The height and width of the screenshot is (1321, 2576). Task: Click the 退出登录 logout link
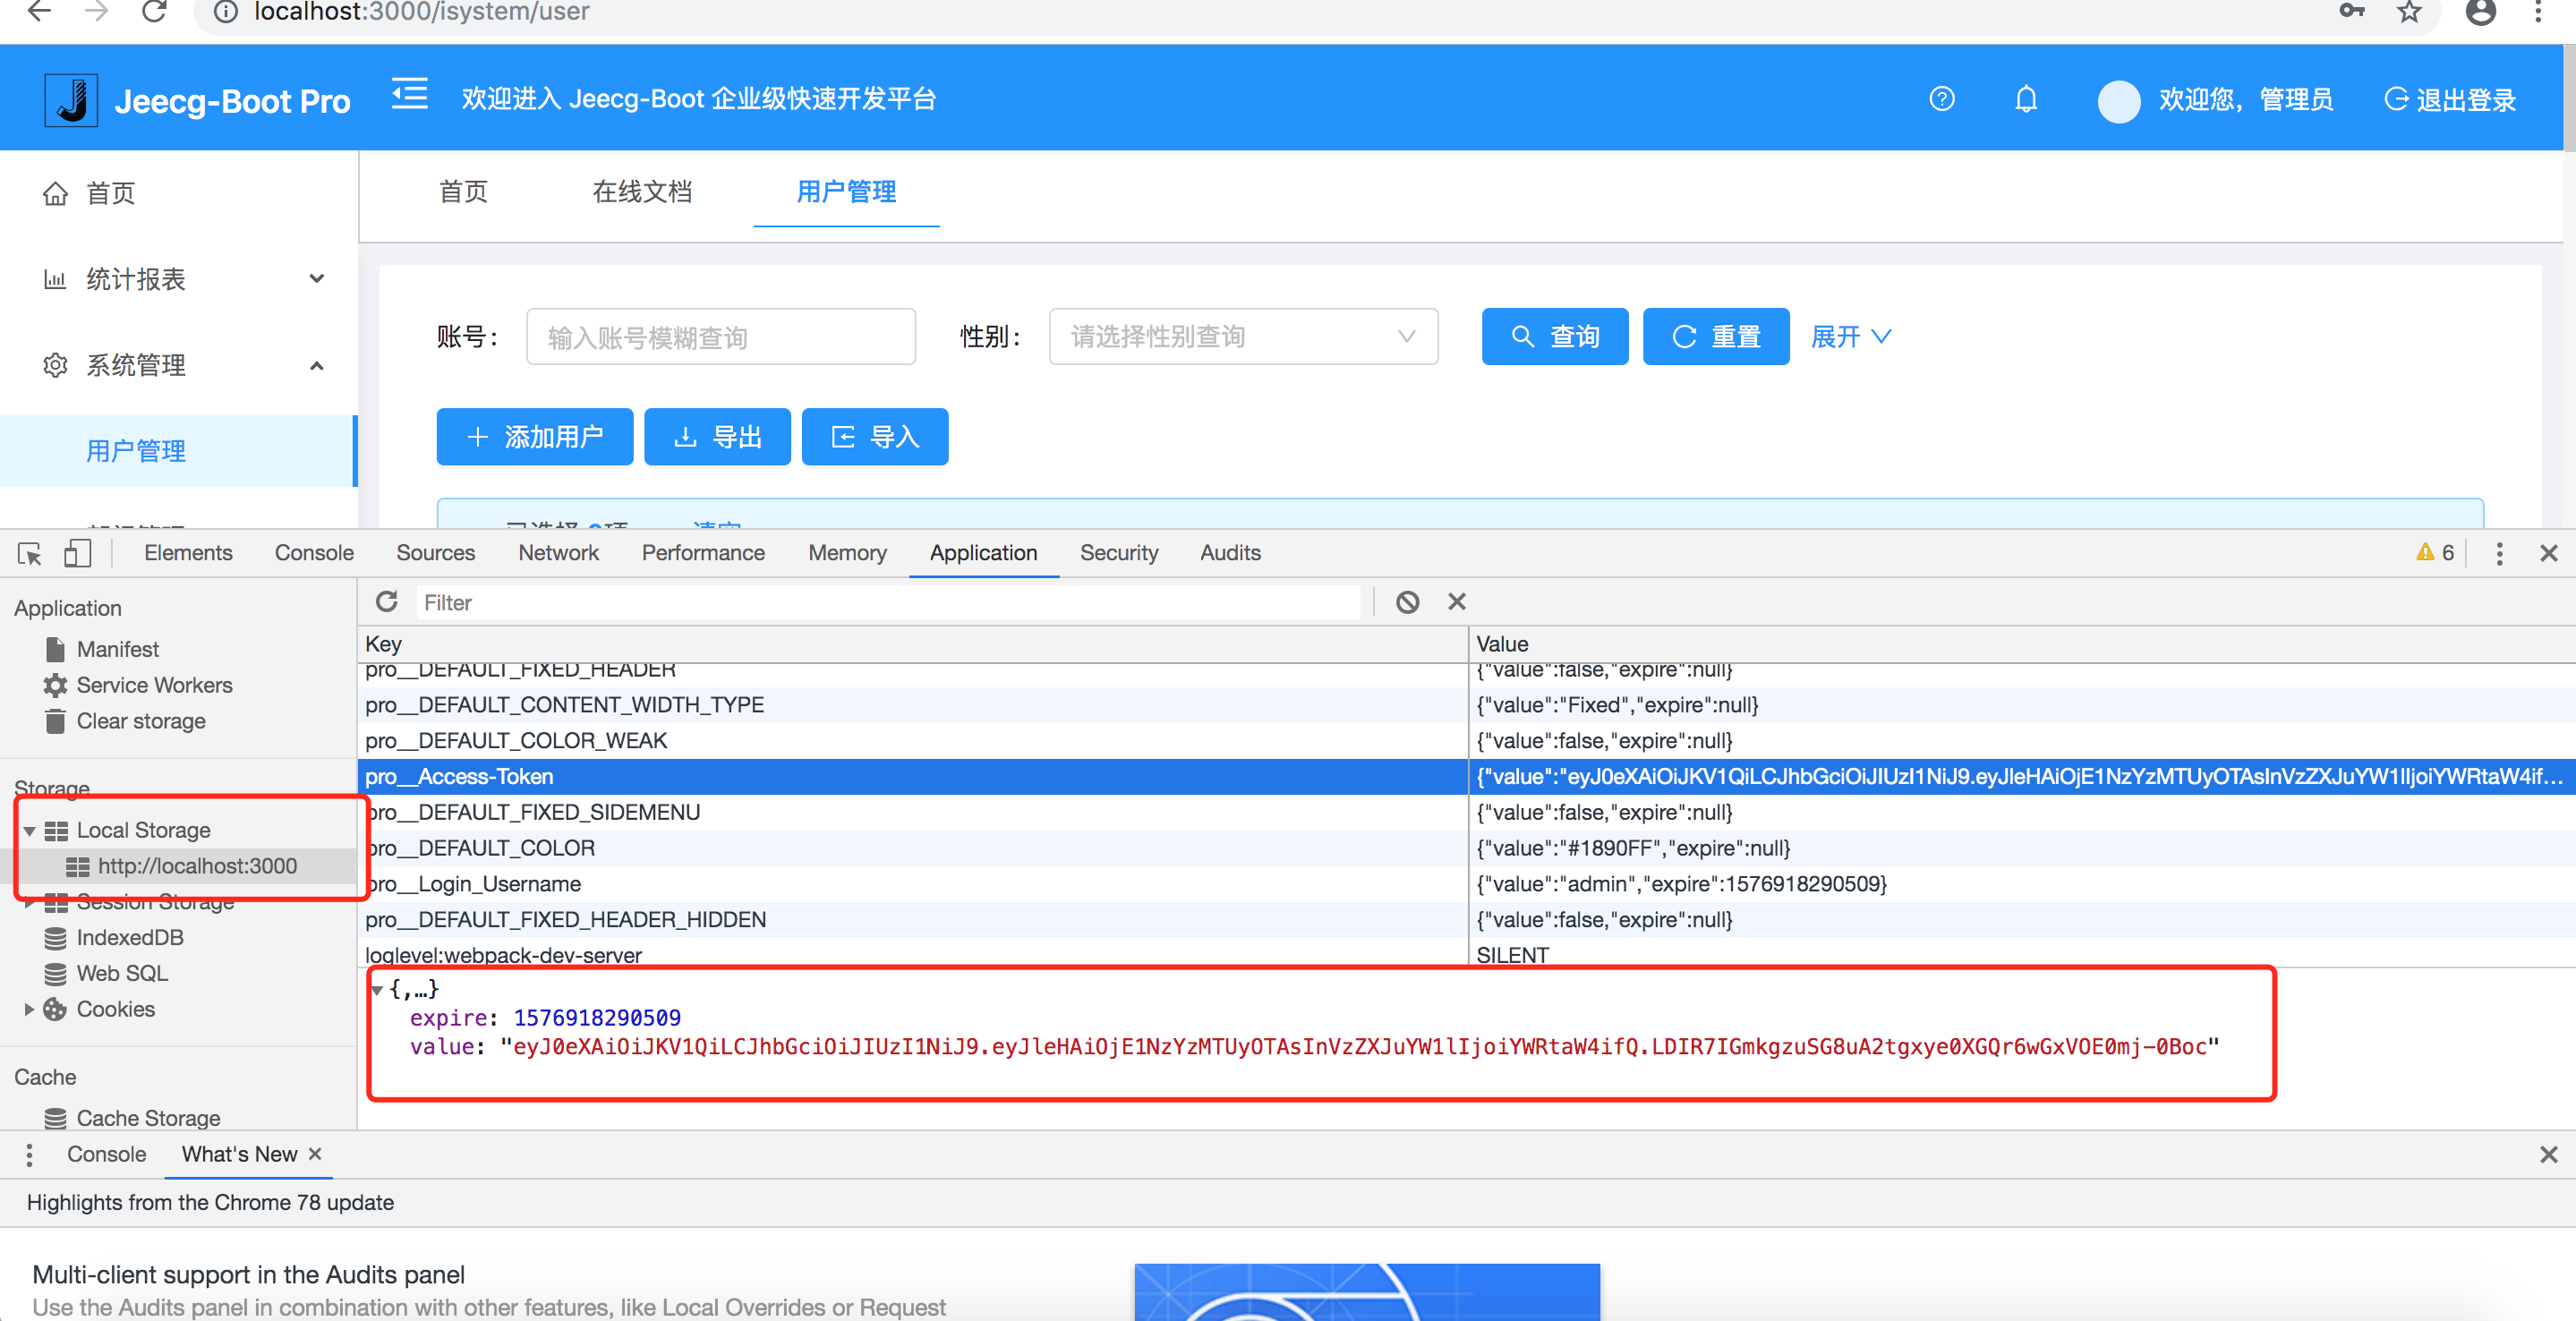[x=2450, y=99]
